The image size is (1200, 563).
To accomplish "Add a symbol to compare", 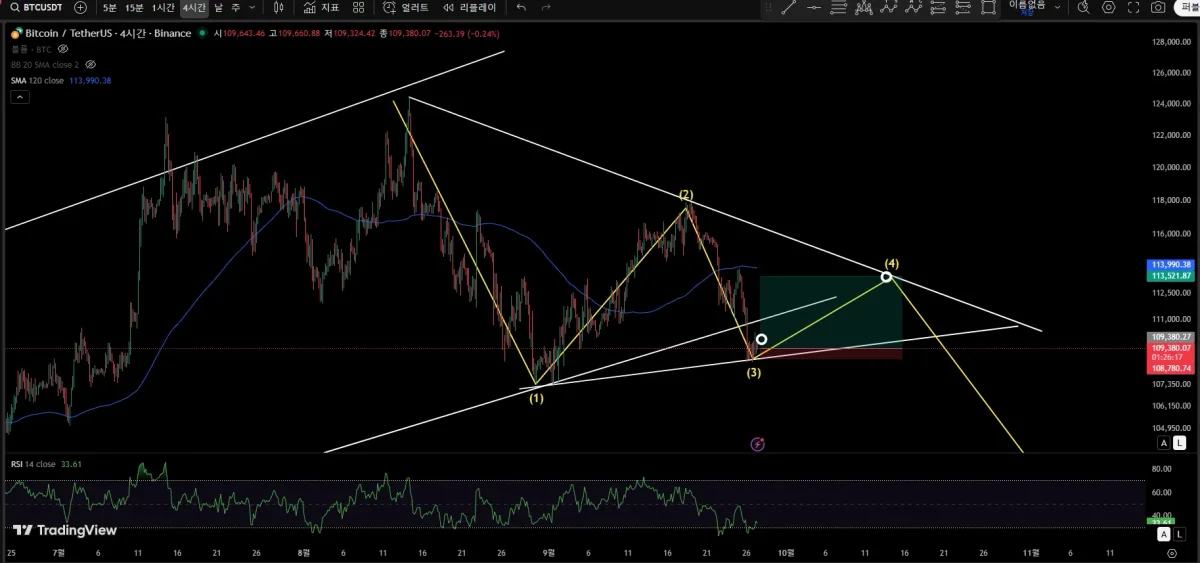I will tap(80, 7).
